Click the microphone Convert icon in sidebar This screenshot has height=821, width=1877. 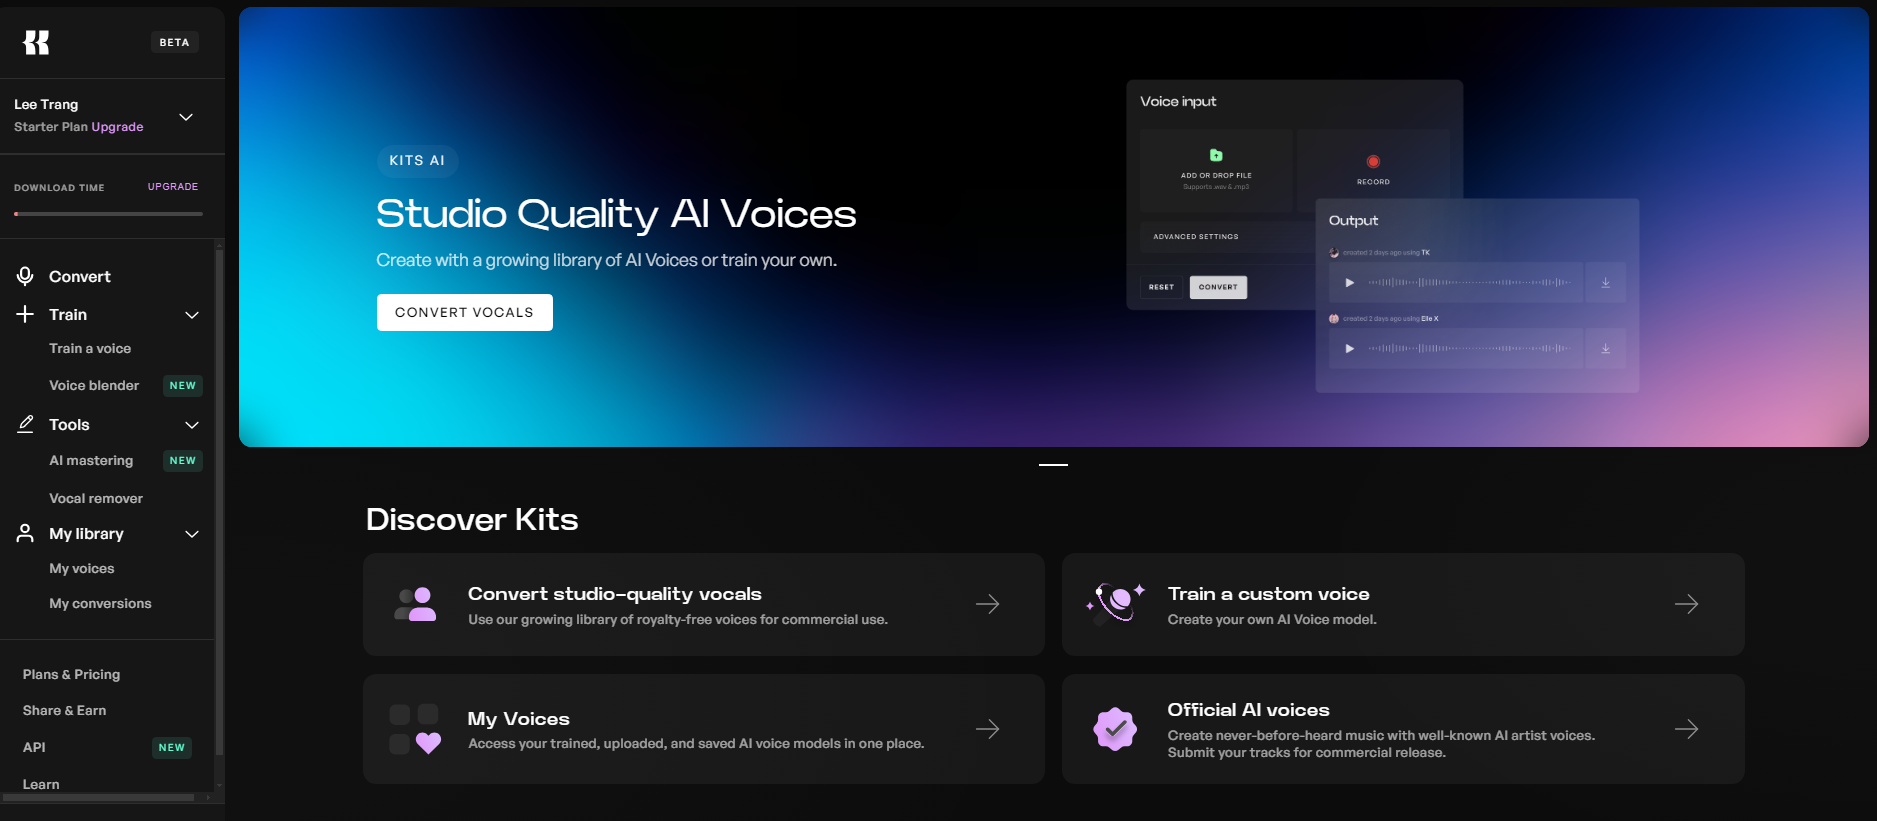(25, 276)
